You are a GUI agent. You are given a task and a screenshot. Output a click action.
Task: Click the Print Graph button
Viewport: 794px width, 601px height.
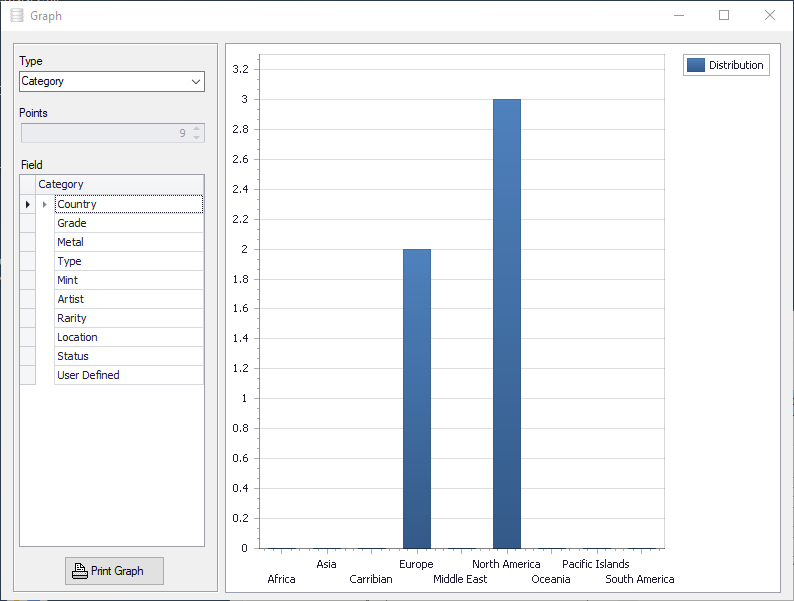tap(114, 571)
